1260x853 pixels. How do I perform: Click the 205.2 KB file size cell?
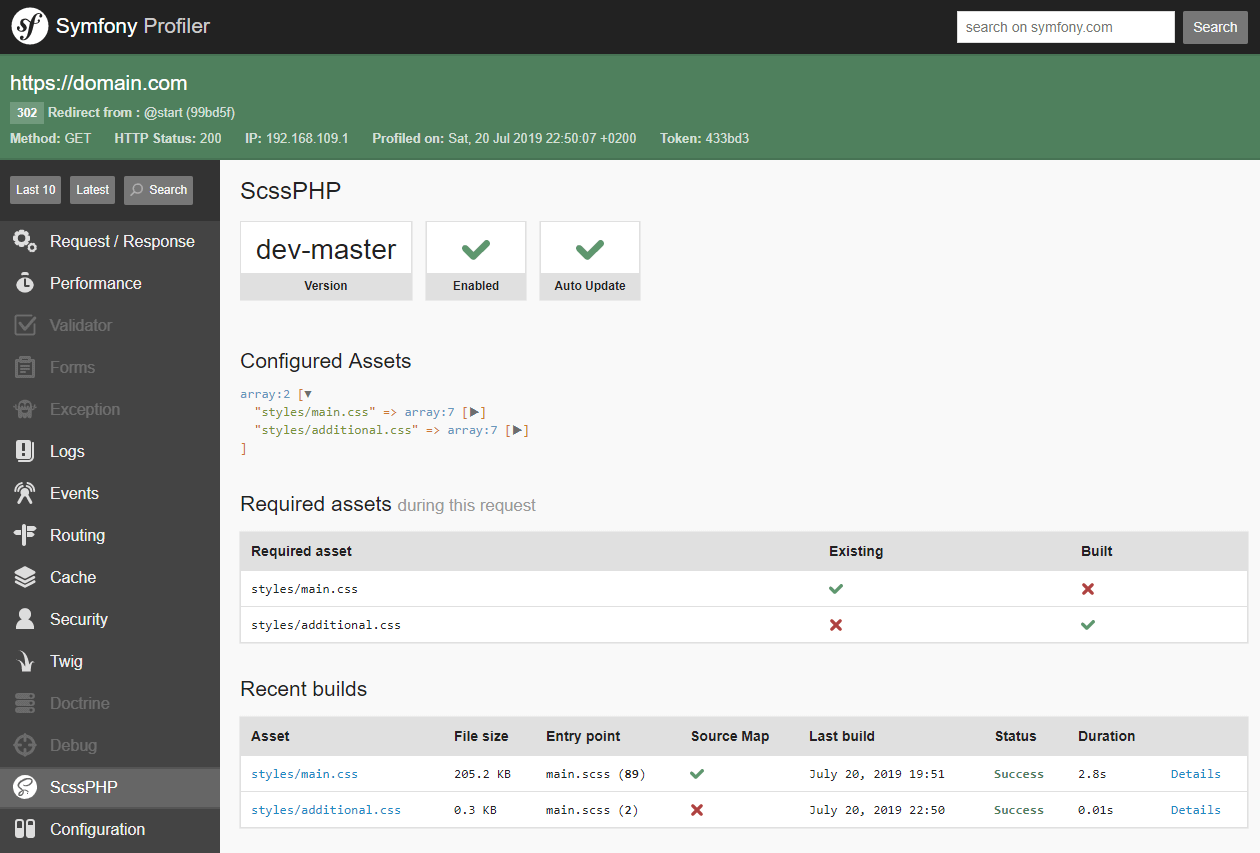point(483,774)
